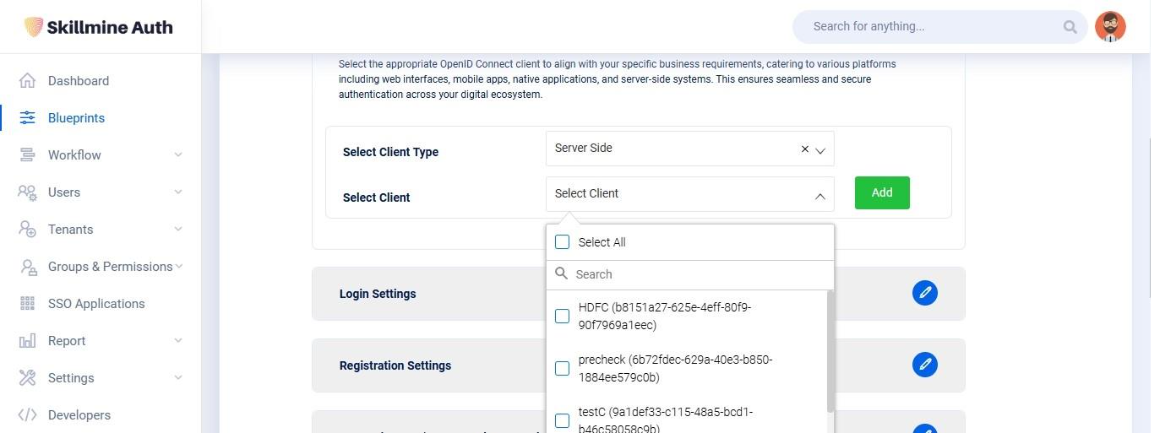Clear the Server Side client type selection
1152x433 pixels.
pyautogui.click(x=805, y=149)
